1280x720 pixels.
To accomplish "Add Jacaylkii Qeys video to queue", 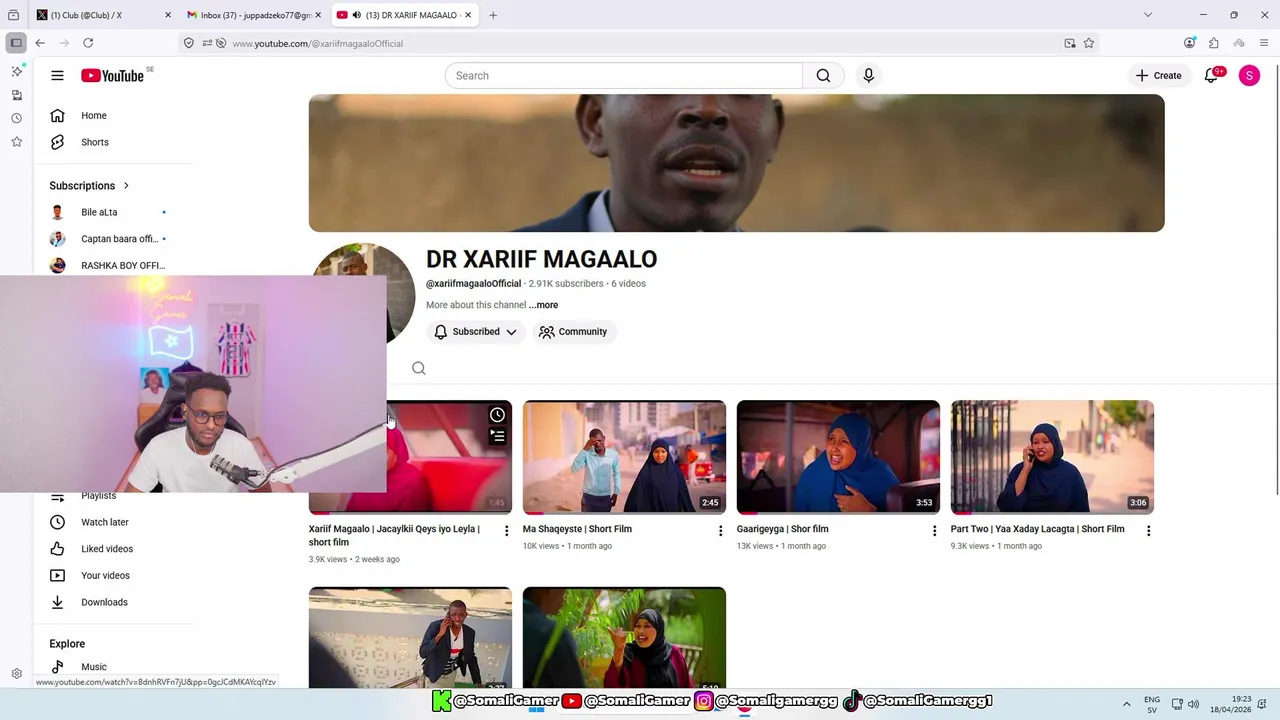I will (x=497, y=436).
